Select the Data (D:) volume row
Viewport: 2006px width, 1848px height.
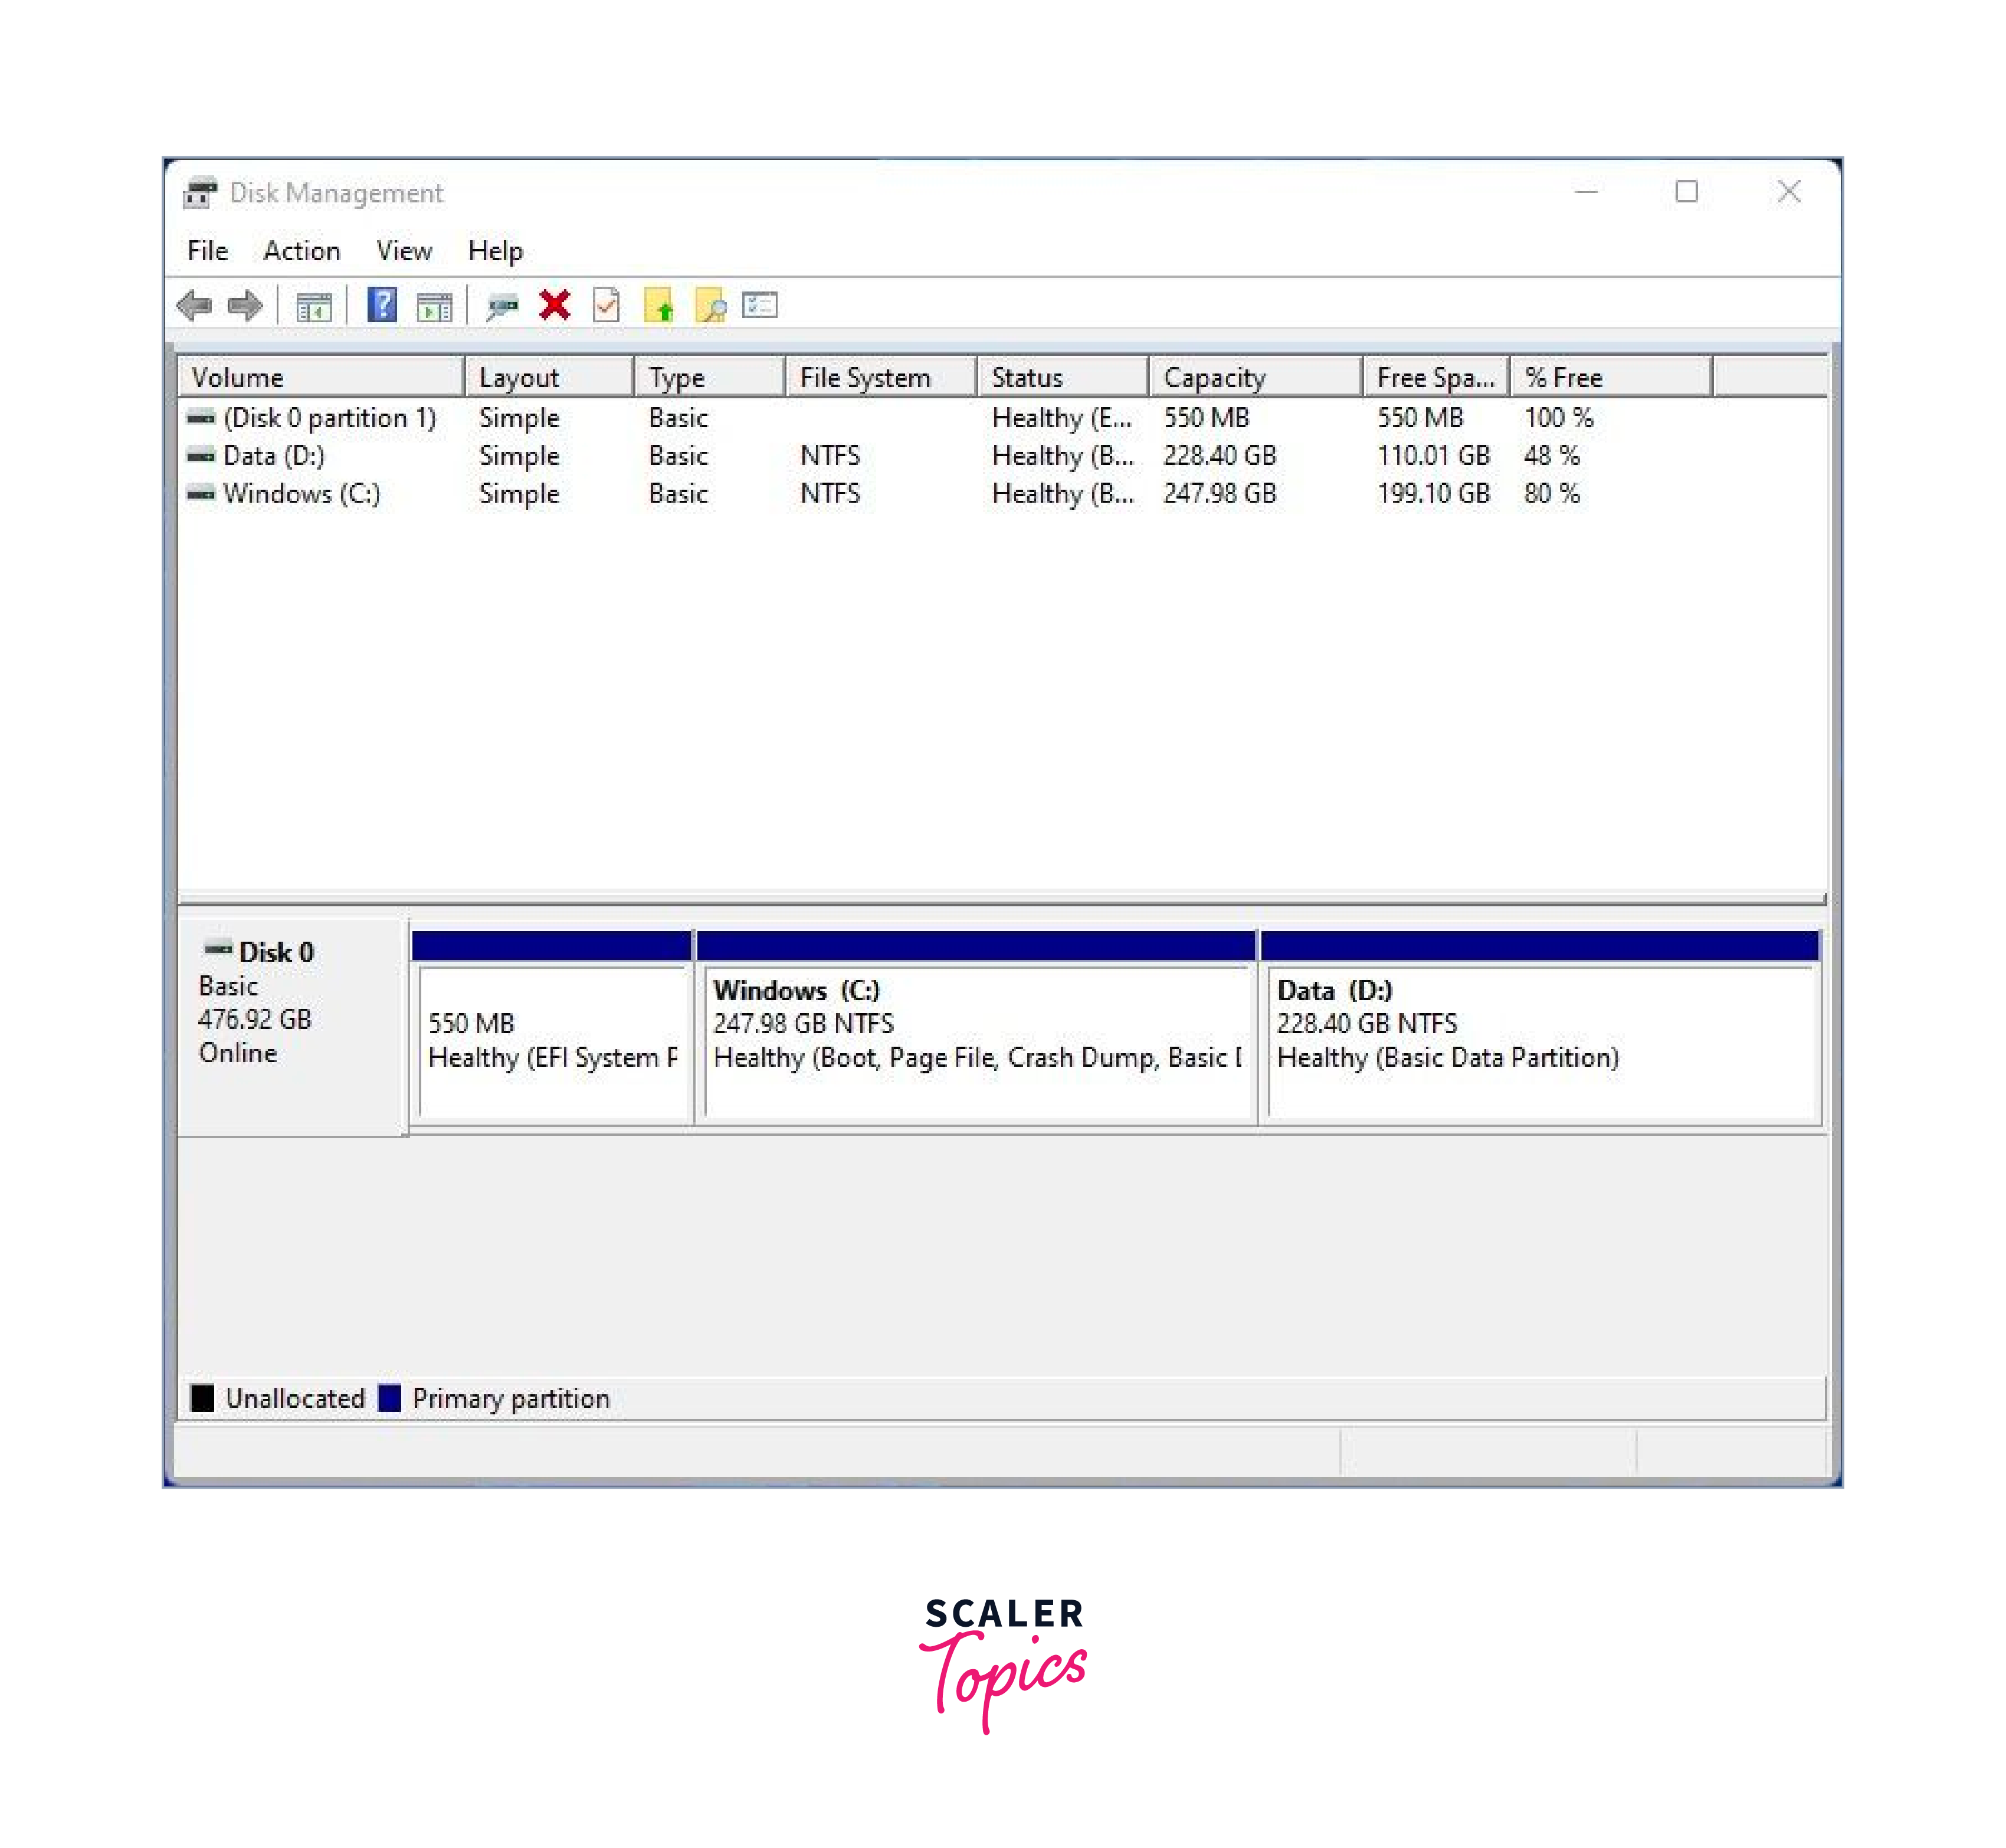coord(273,456)
